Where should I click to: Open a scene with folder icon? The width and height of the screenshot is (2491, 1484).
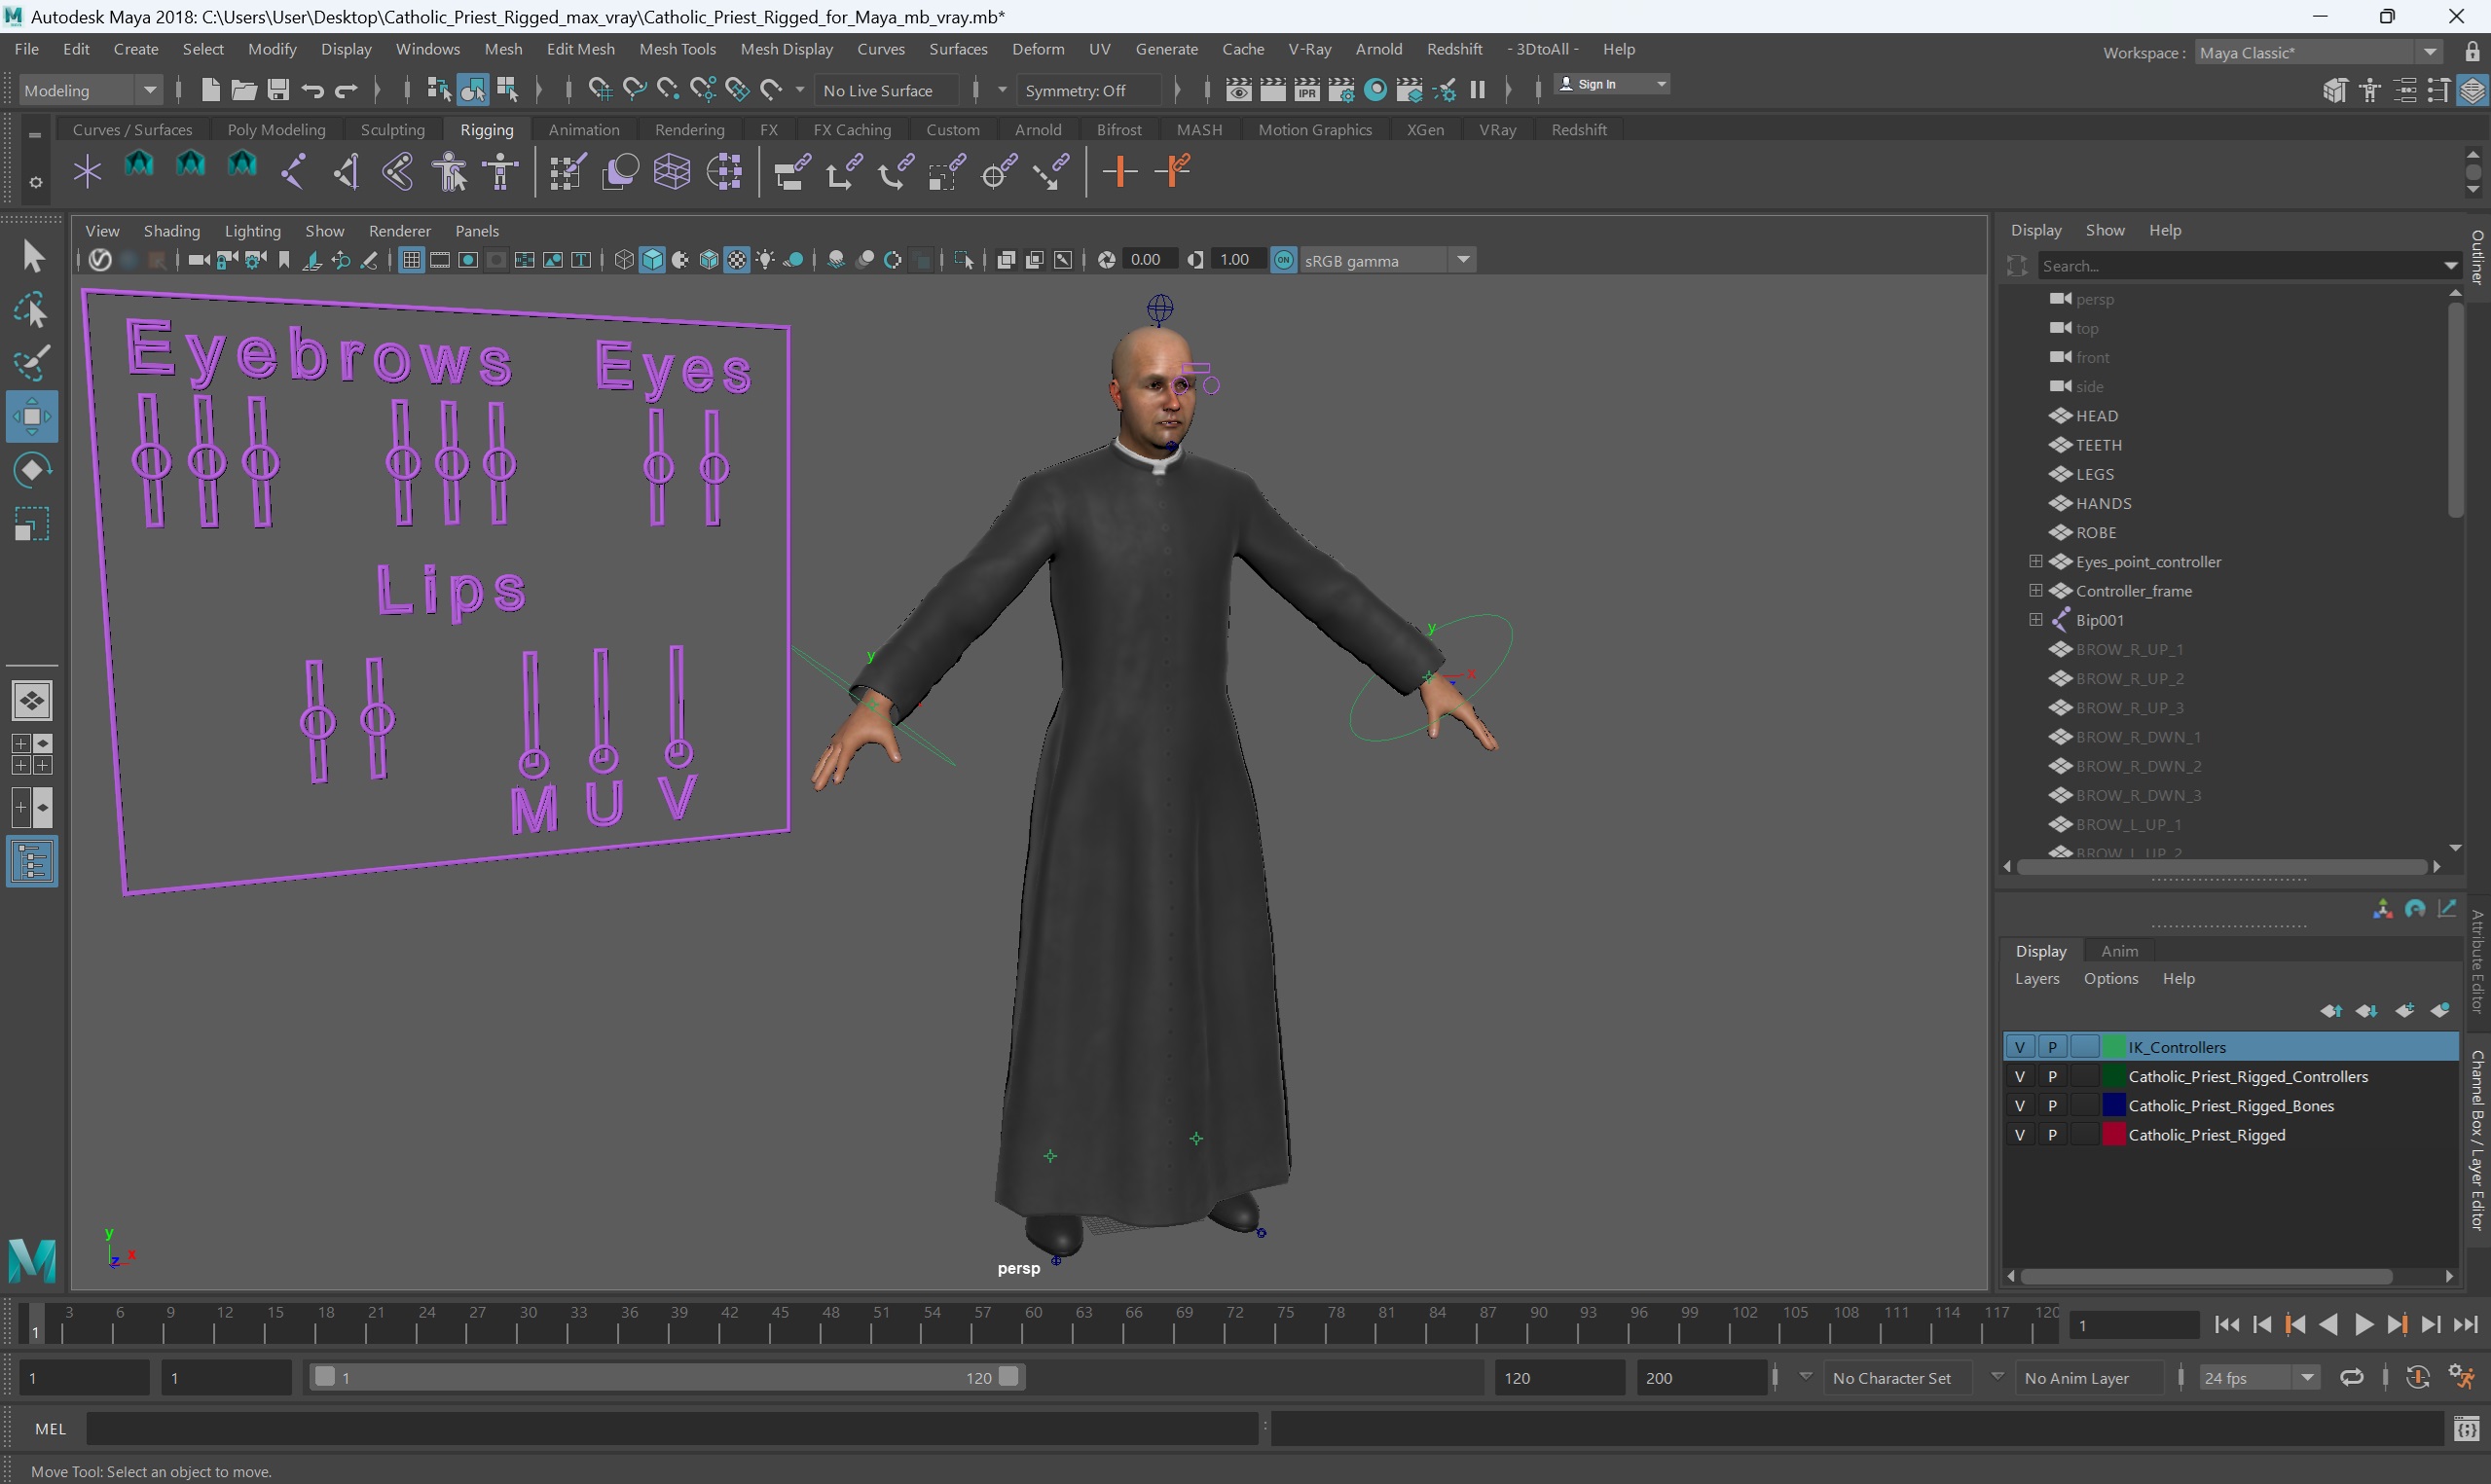point(244,90)
